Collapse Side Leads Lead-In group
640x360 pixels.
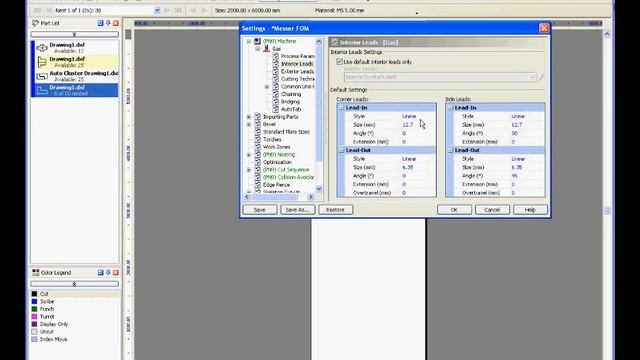[x=451, y=108]
